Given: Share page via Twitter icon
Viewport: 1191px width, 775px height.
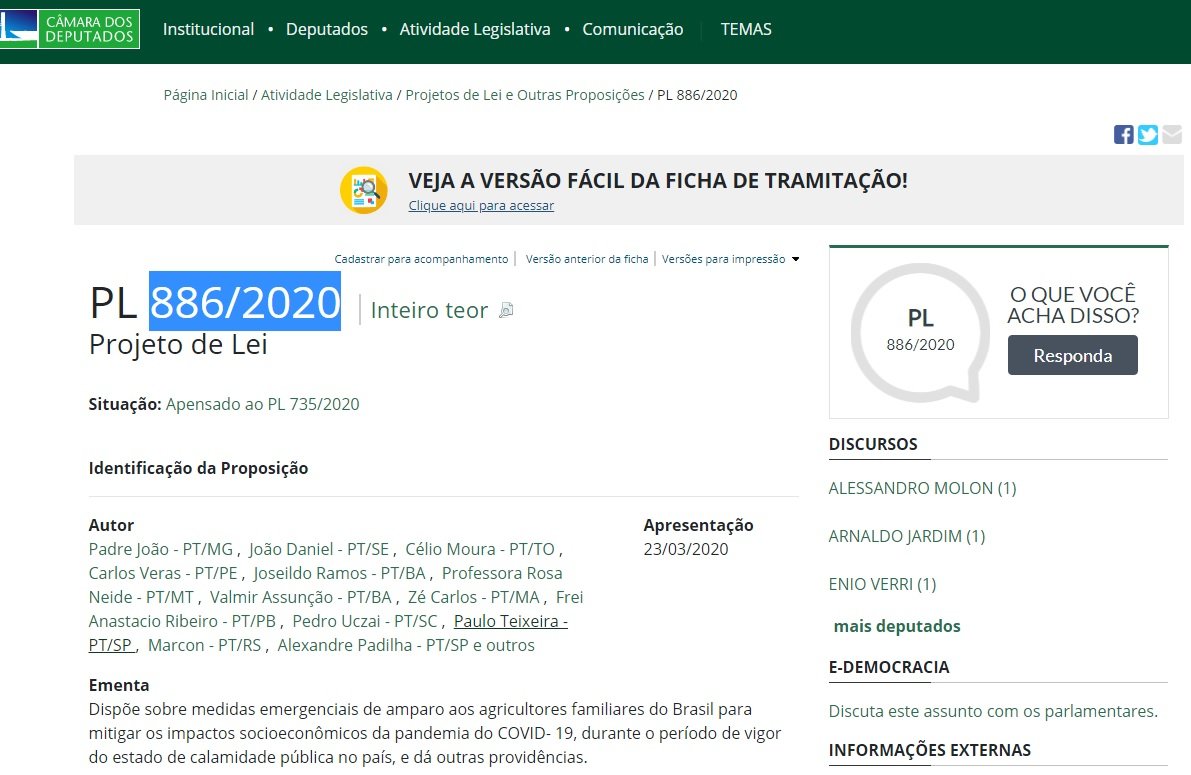Looking at the screenshot, I should (x=1147, y=135).
